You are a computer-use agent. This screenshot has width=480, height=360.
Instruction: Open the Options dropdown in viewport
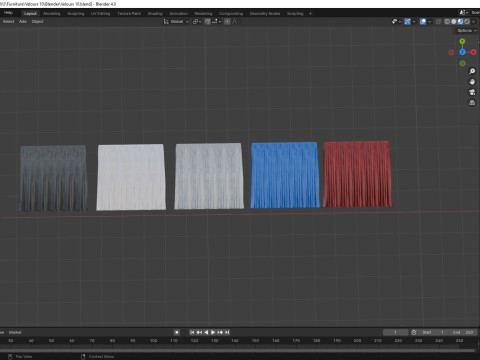coord(467,30)
